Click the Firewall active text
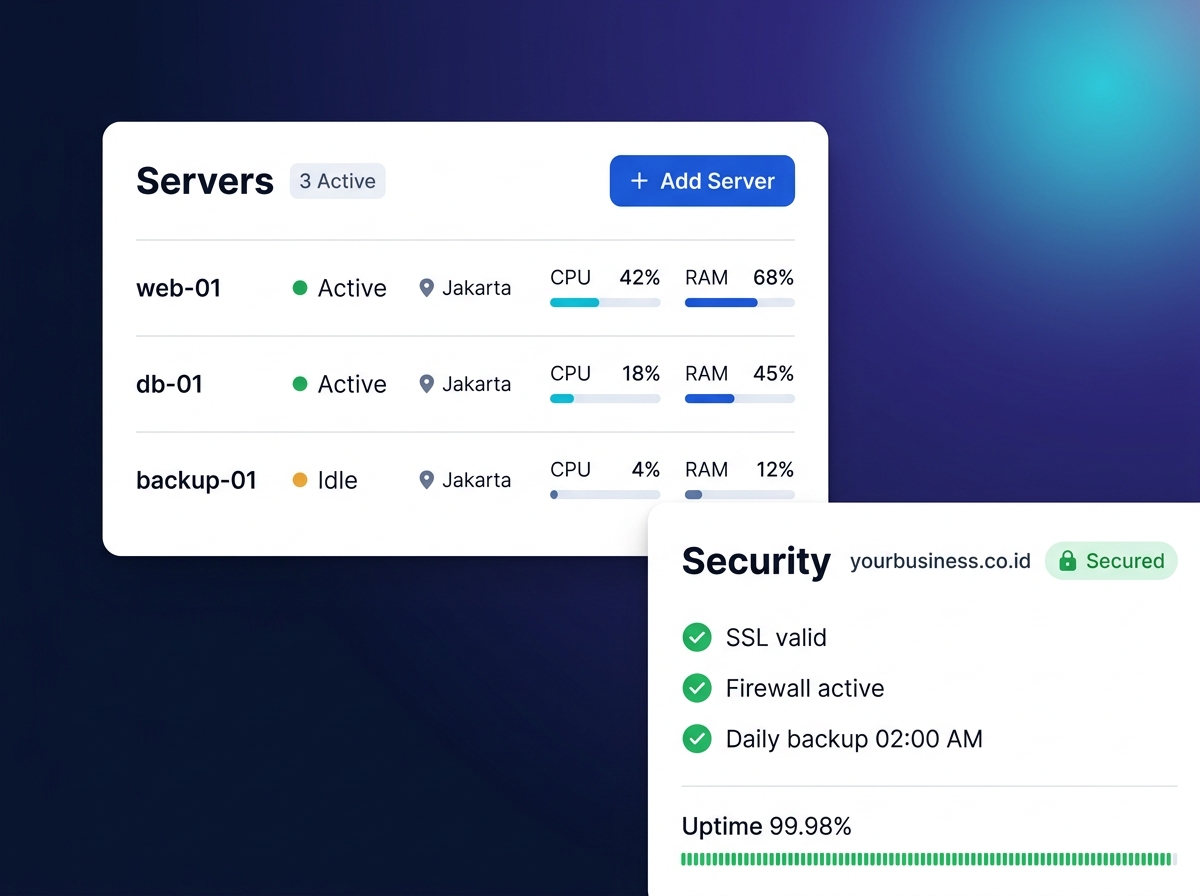This screenshot has height=896, width=1200. (x=805, y=688)
